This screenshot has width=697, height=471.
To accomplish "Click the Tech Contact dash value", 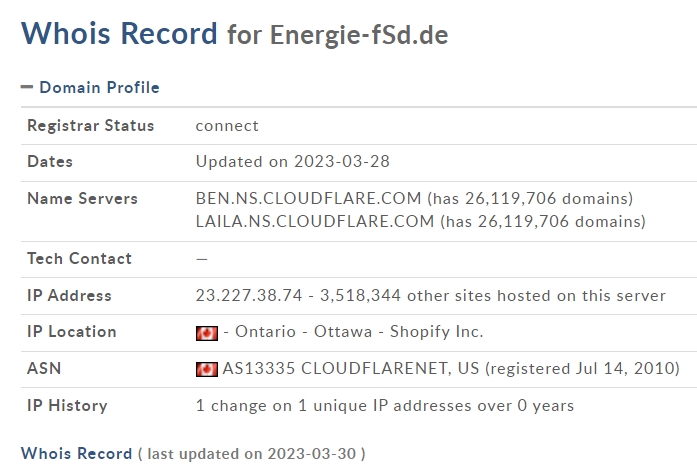I will pyautogui.click(x=202, y=259).
